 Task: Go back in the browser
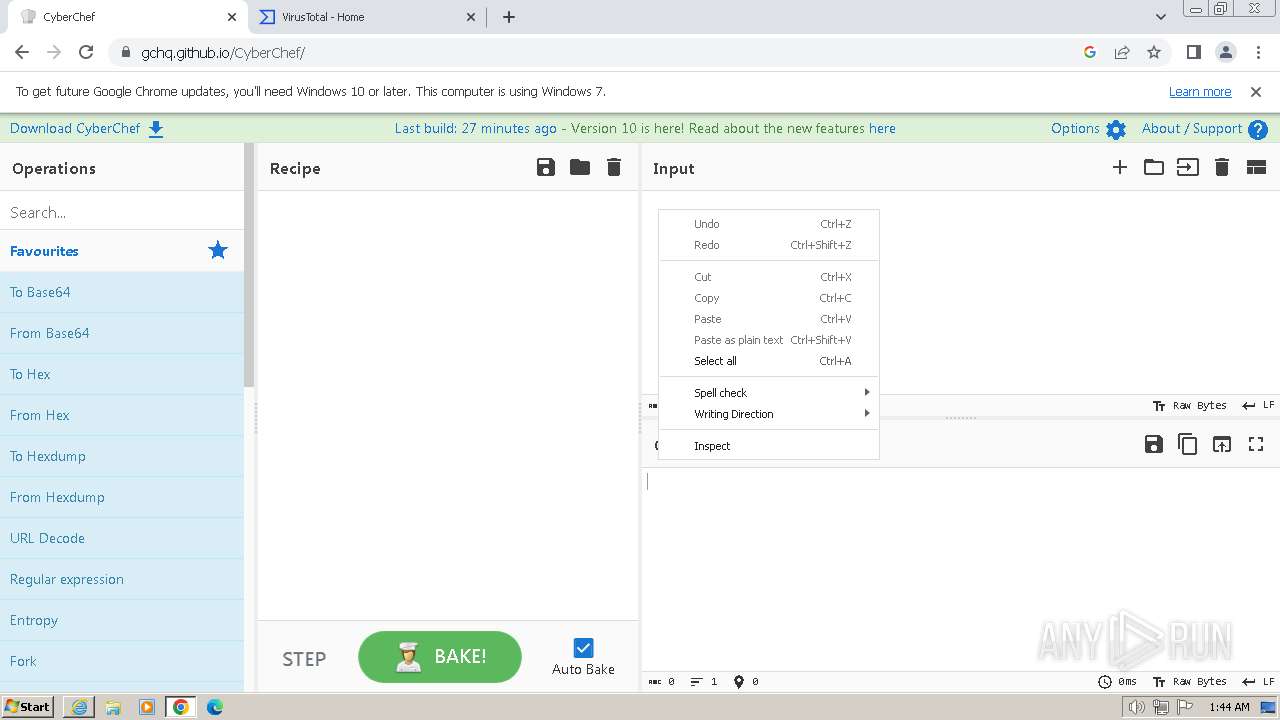click(22, 52)
